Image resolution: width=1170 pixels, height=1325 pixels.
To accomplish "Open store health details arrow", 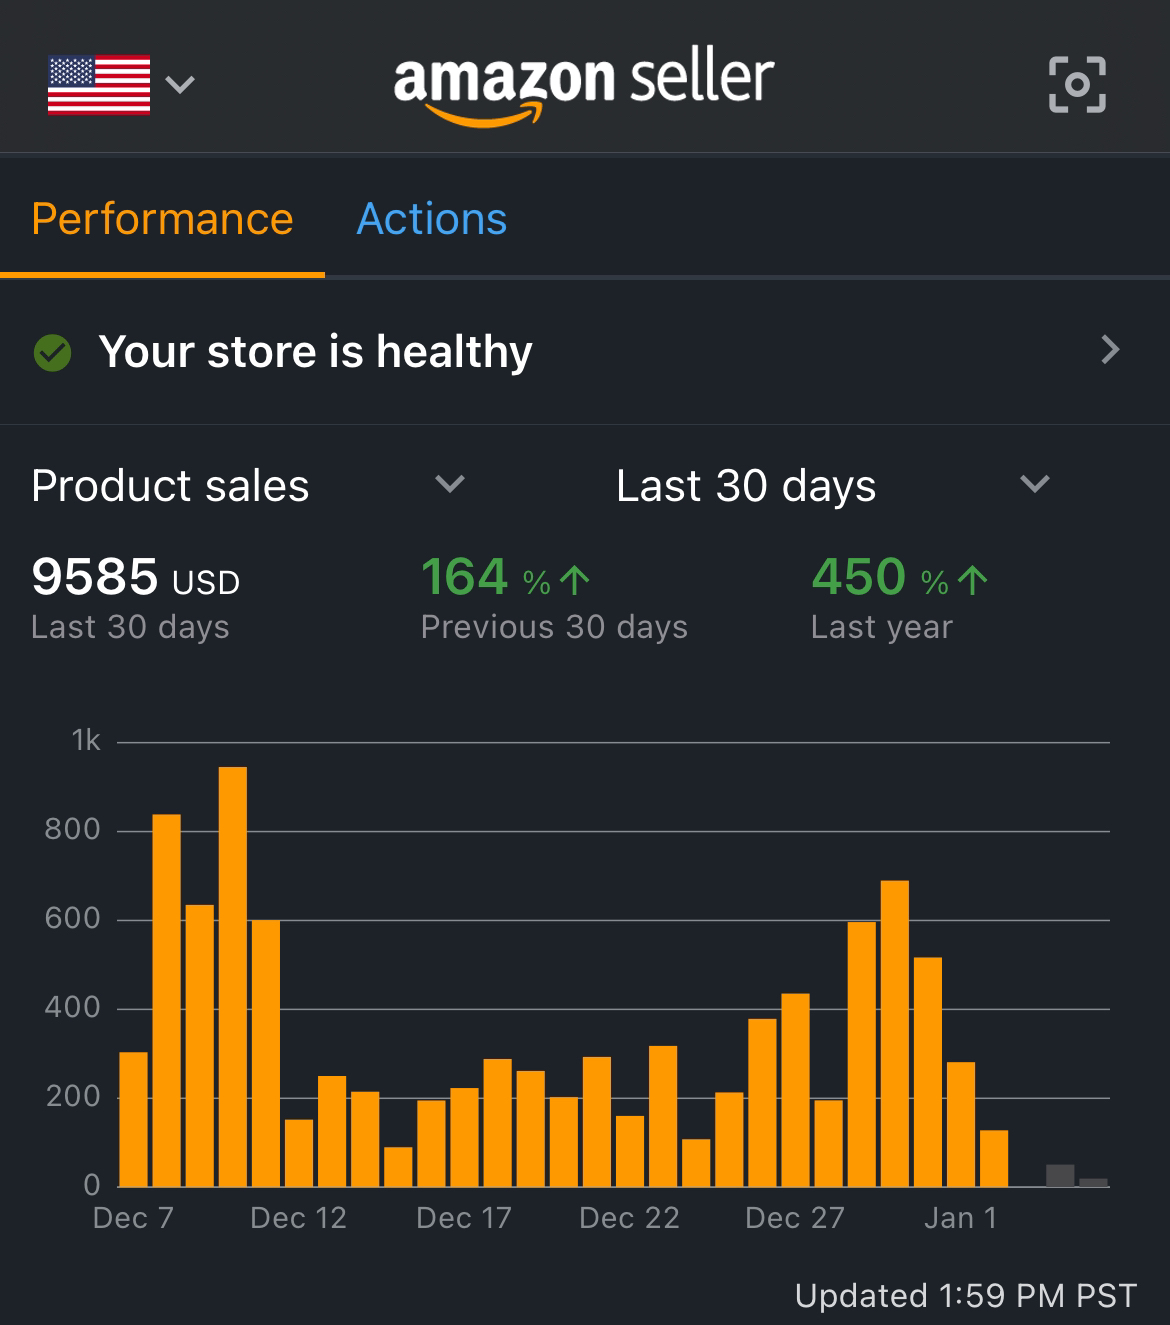I will coord(1110,350).
